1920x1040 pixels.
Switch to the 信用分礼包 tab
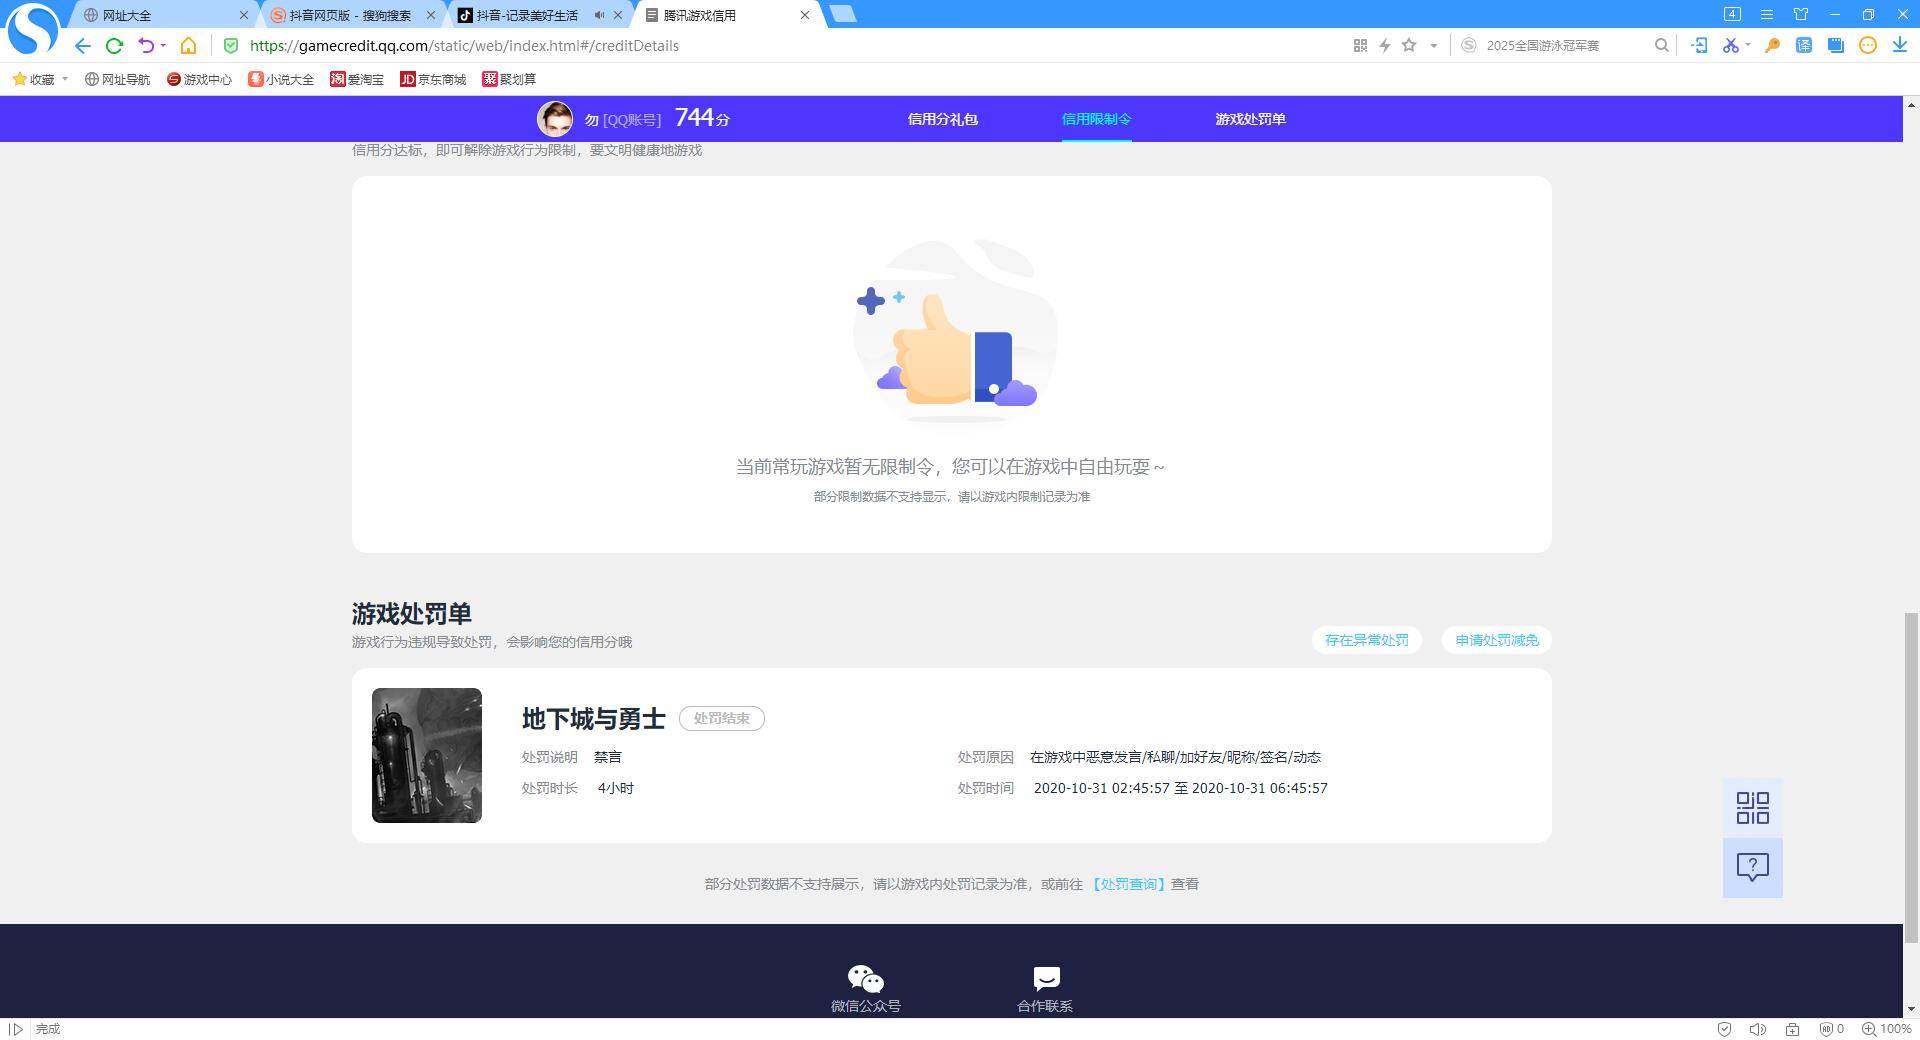(942, 119)
